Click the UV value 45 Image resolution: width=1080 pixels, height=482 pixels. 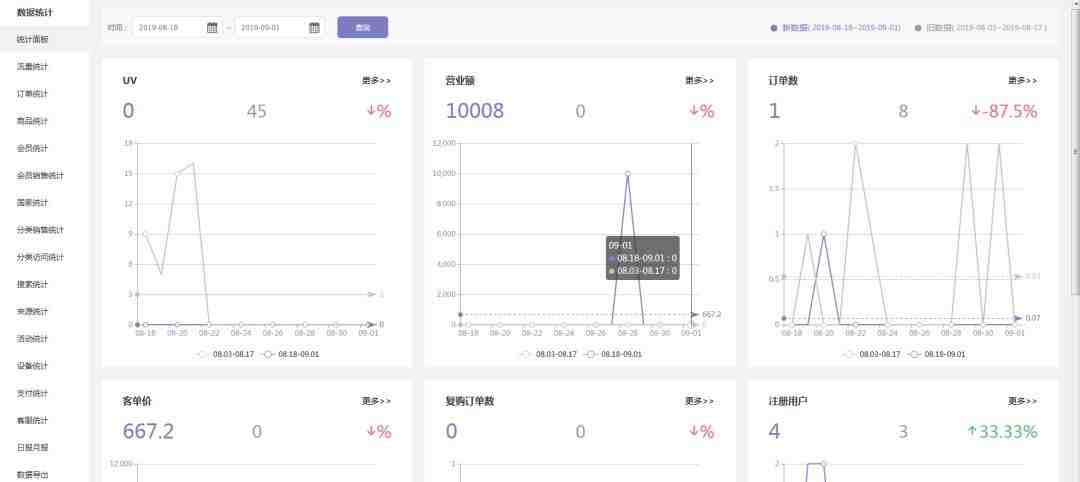257,111
